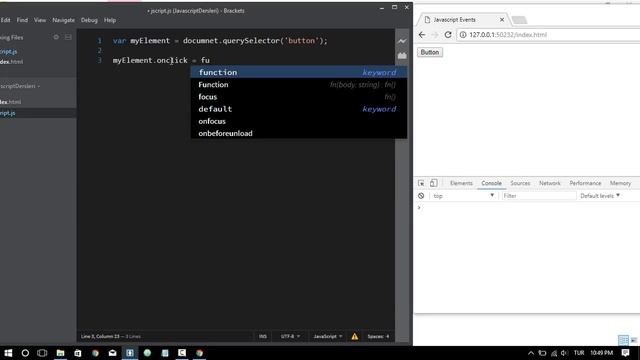The width and height of the screenshot is (640, 360).
Task: Select index.html under Working Files
Action: (11, 62)
